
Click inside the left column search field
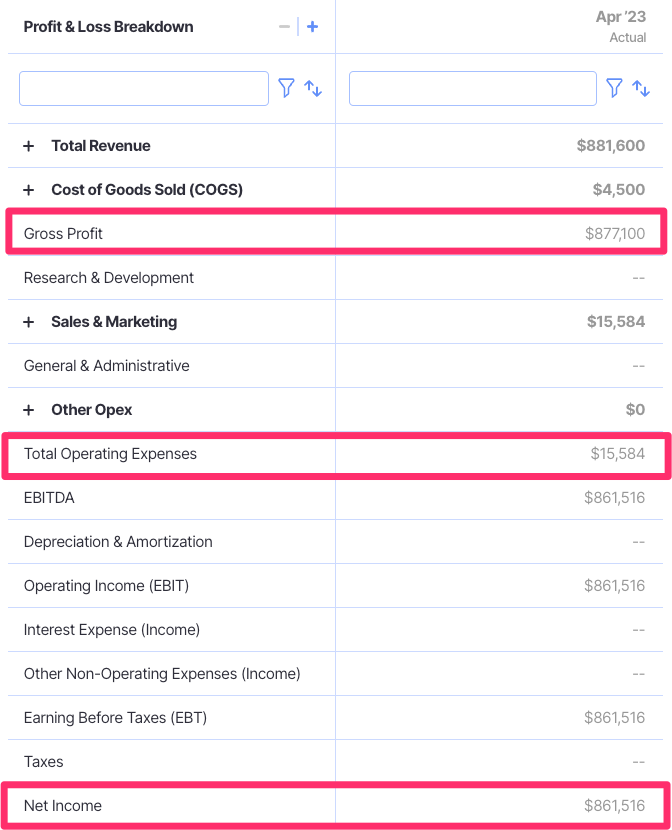click(143, 88)
